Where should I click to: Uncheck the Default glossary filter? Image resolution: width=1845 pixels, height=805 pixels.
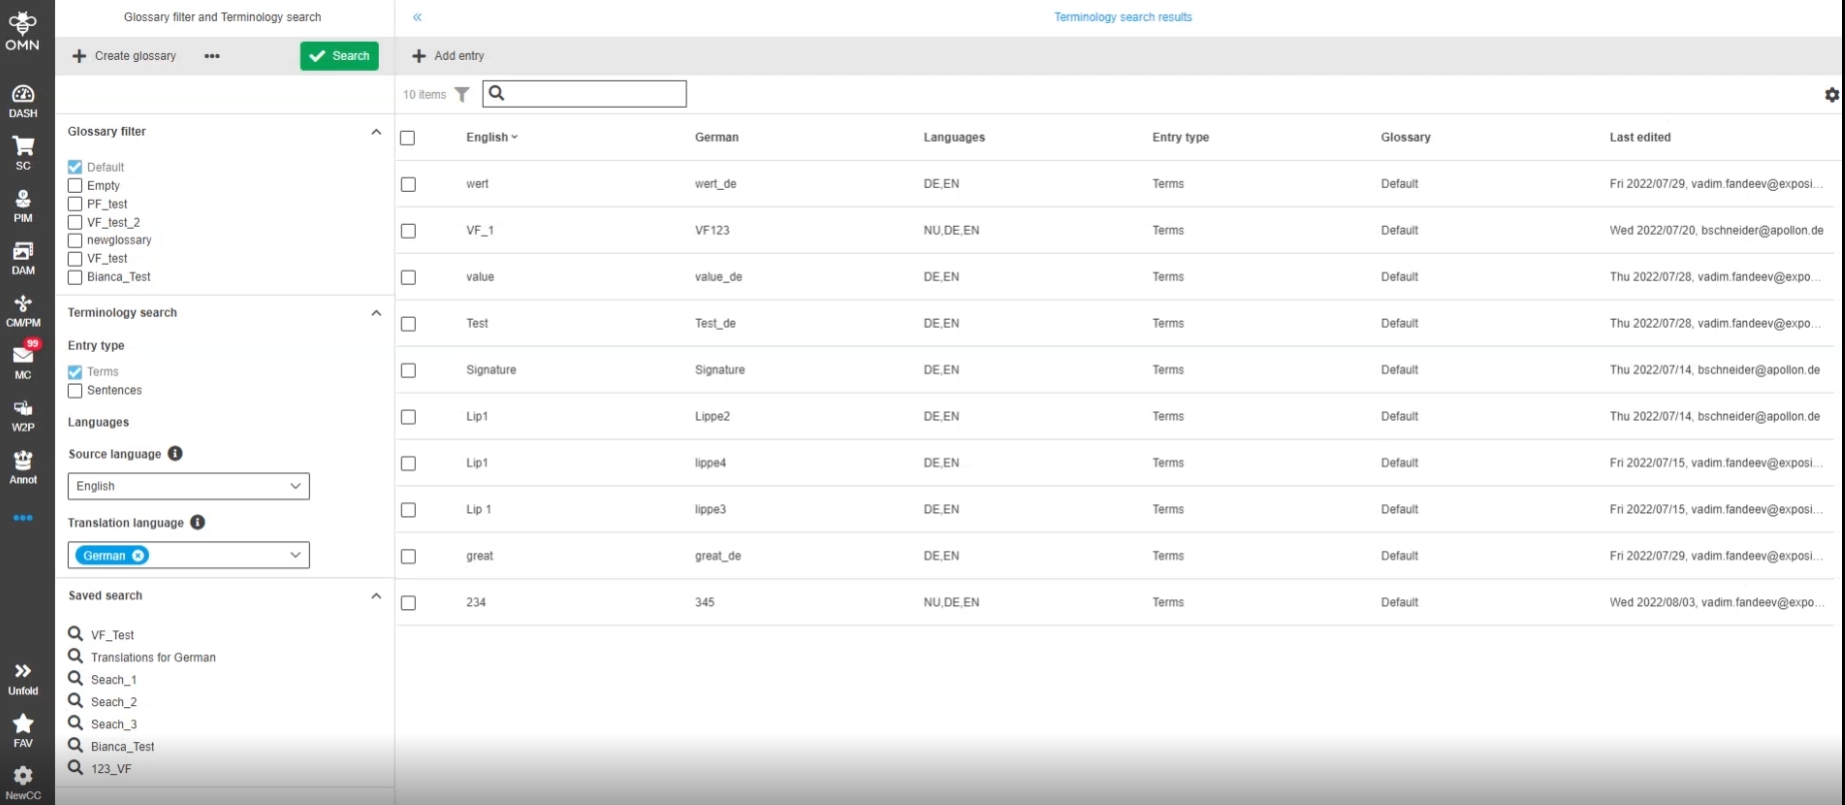click(x=75, y=167)
